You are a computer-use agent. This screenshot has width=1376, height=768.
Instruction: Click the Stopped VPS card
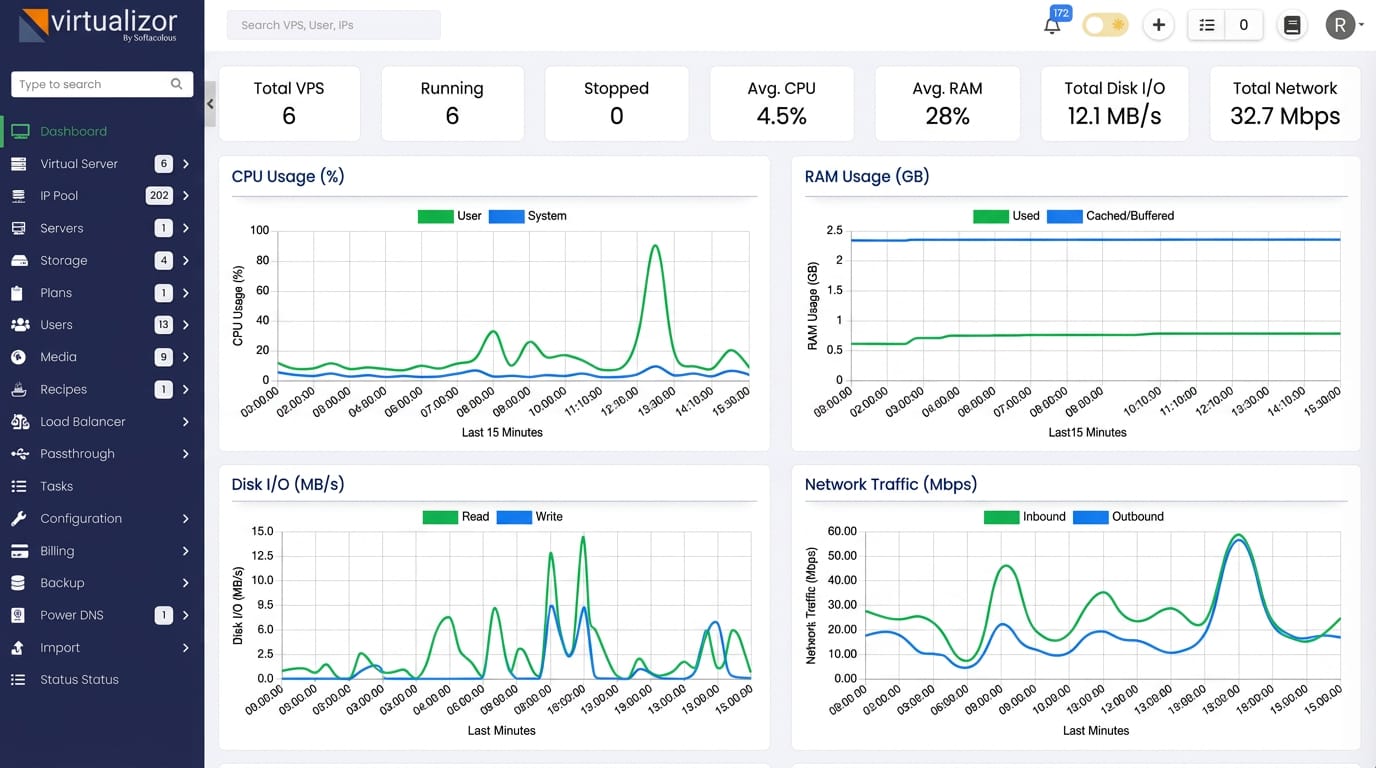(x=617, y=103)
